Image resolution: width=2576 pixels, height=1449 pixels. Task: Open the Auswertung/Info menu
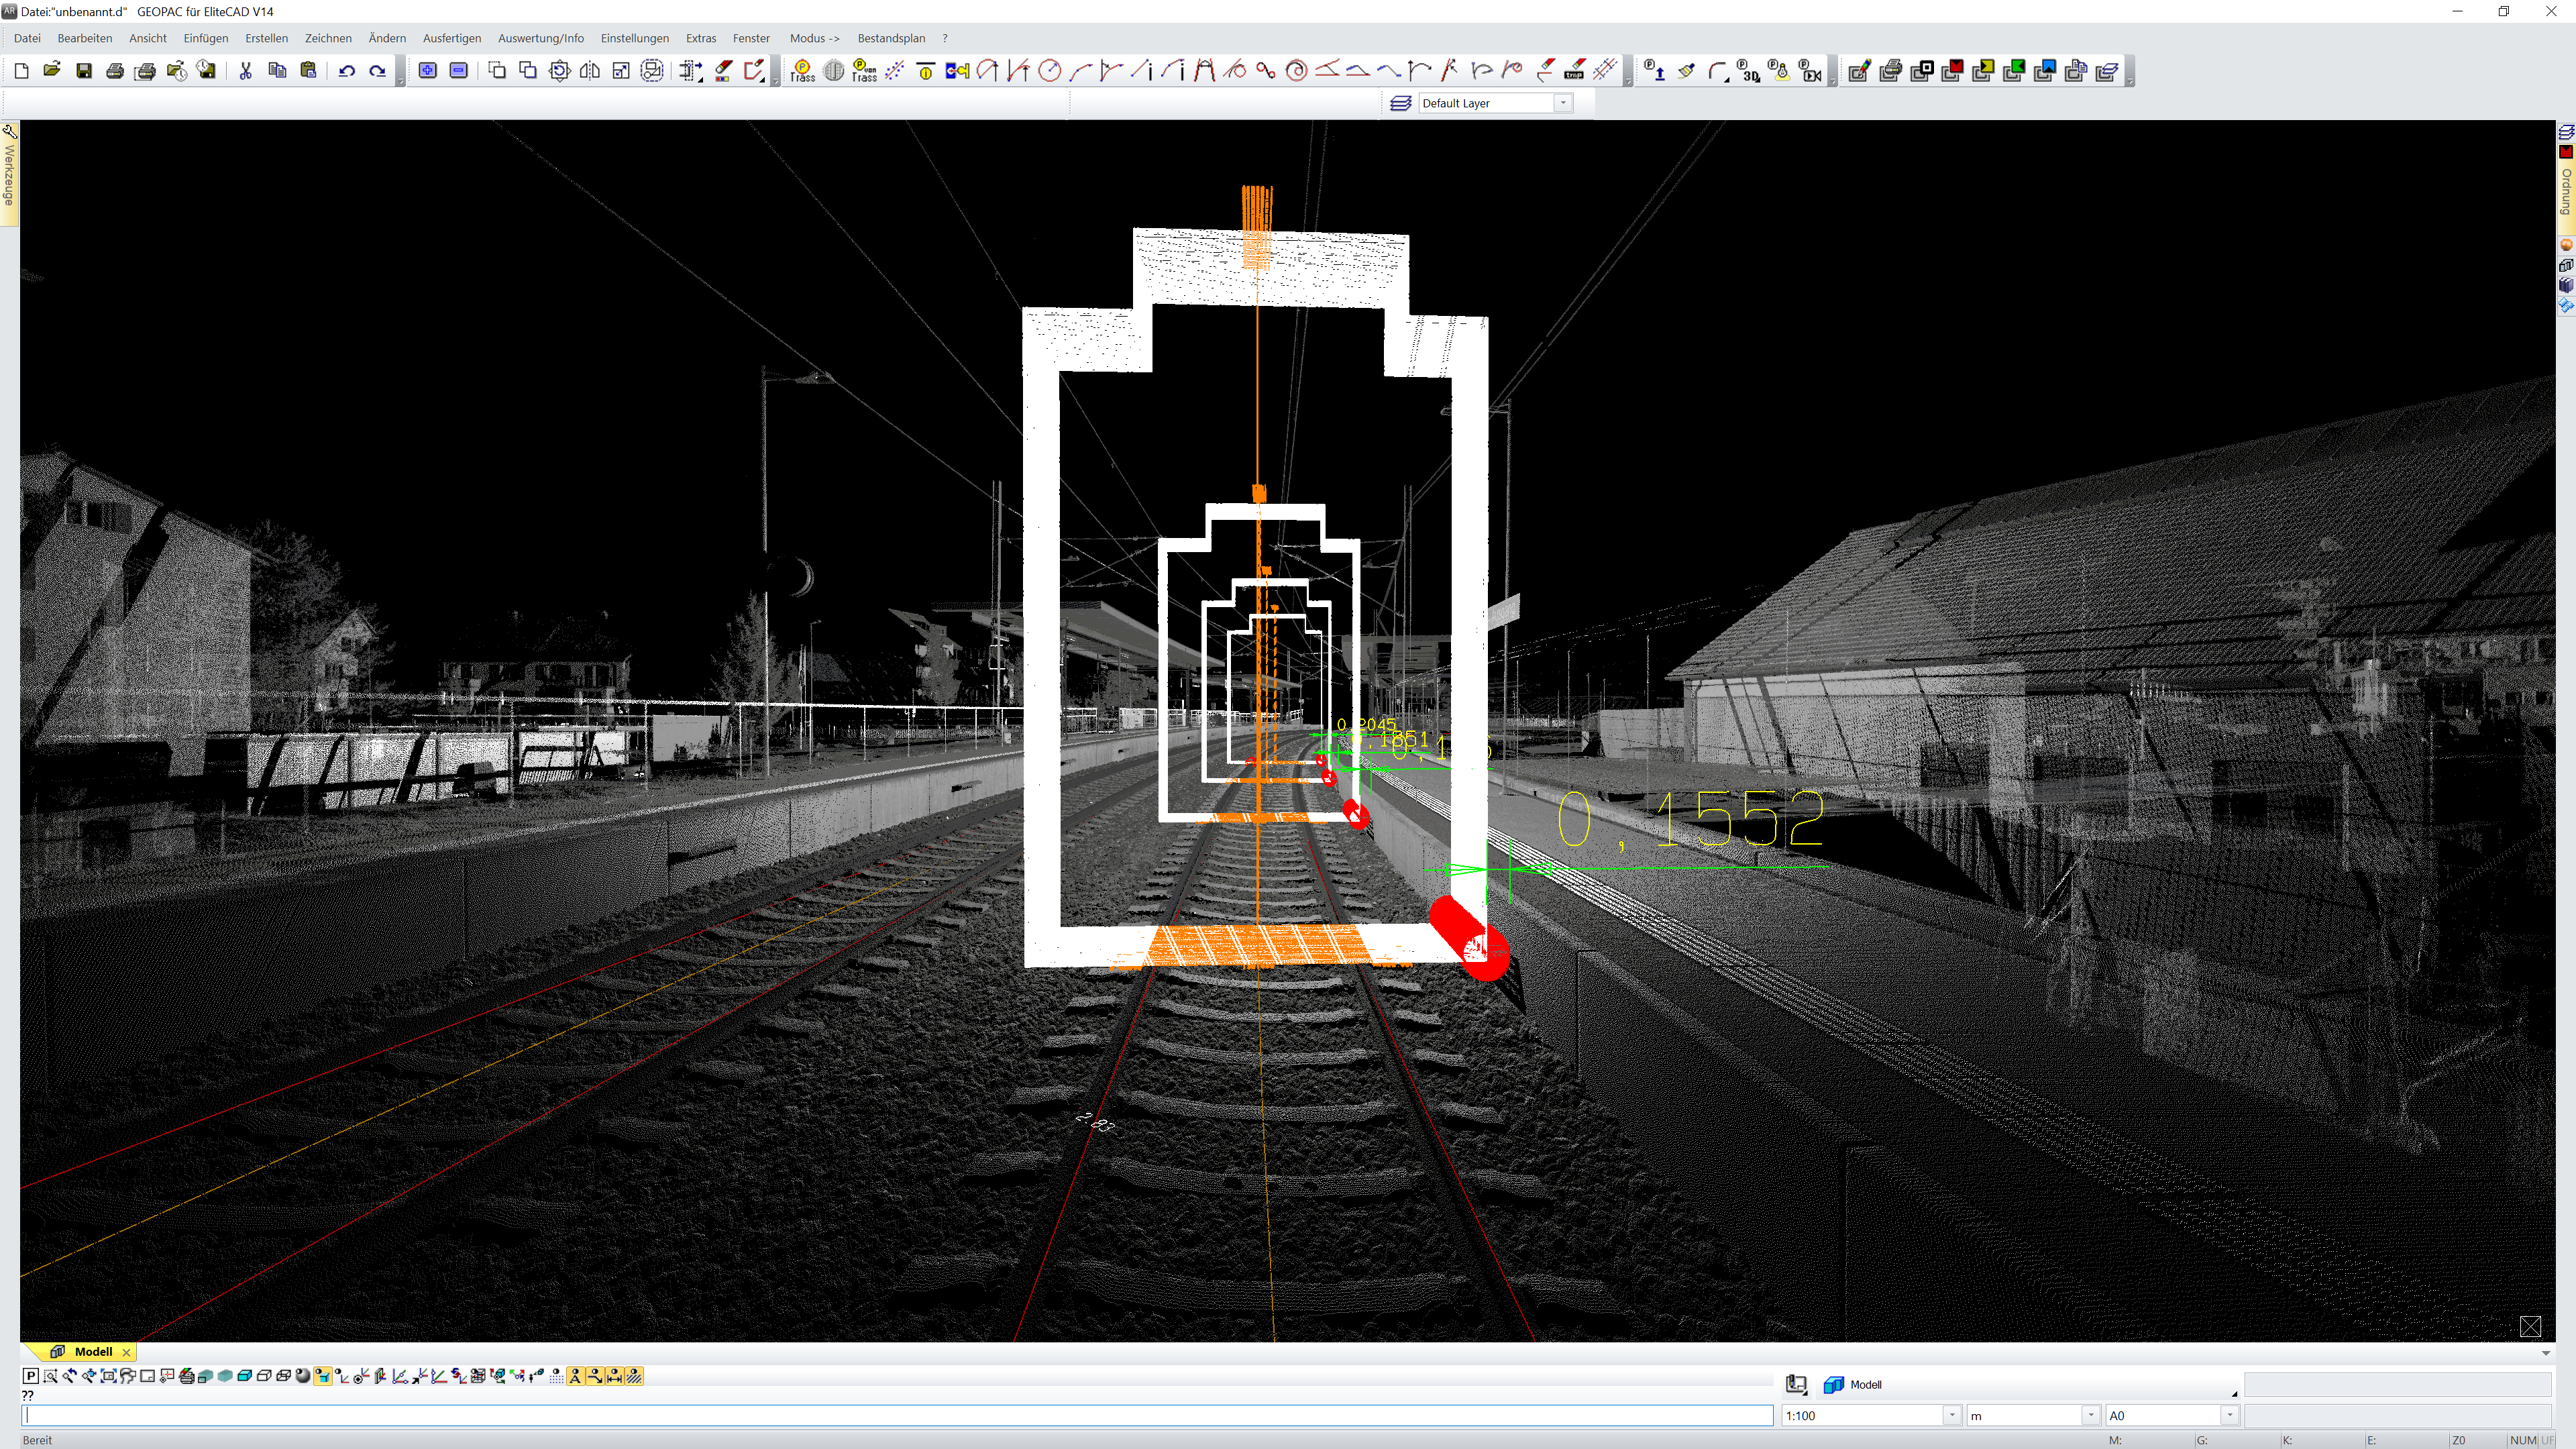(x=540, y=38)
